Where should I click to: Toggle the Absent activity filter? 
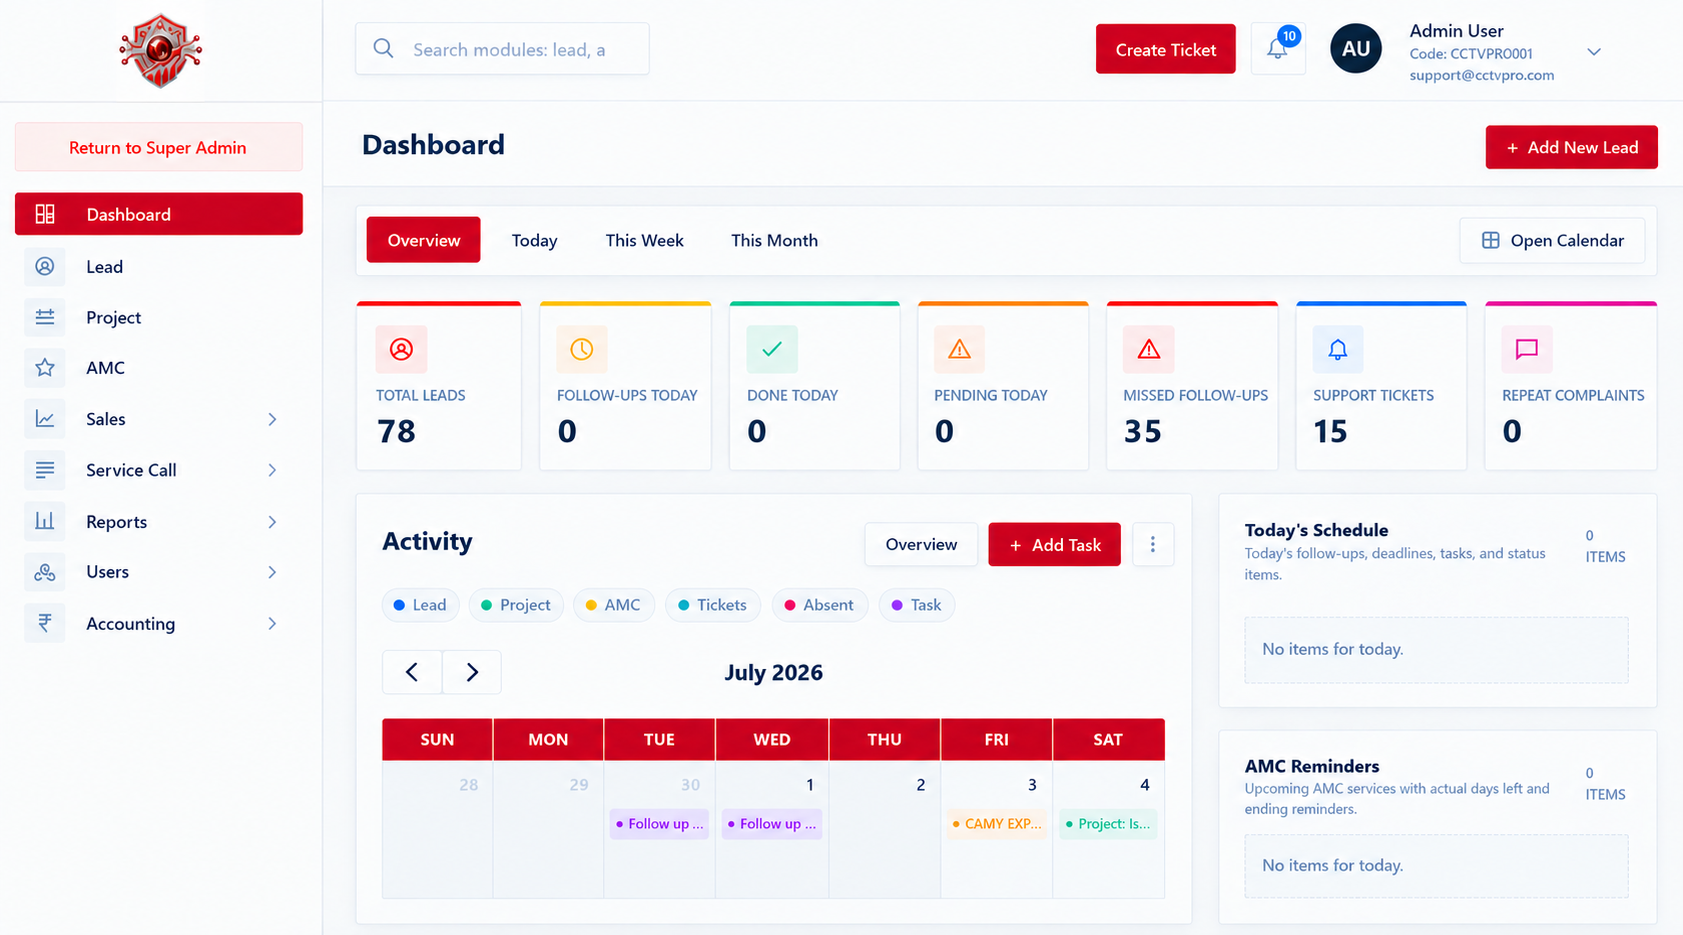click(819, 605)
